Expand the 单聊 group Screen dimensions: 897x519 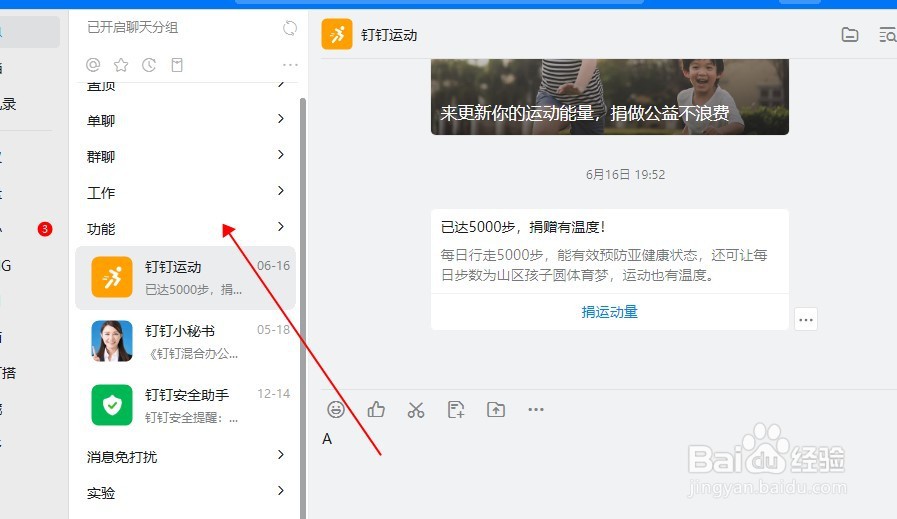[185, 120]
